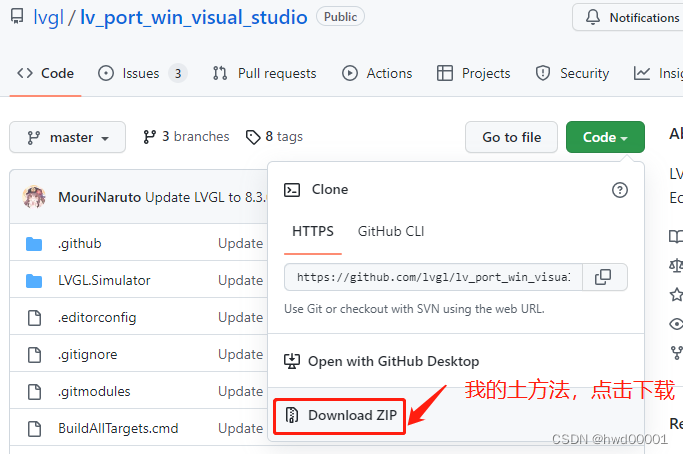Click the tag icon beside 8 tags
Viewport: 683px width, 454px height.
[x=253, y=137]
